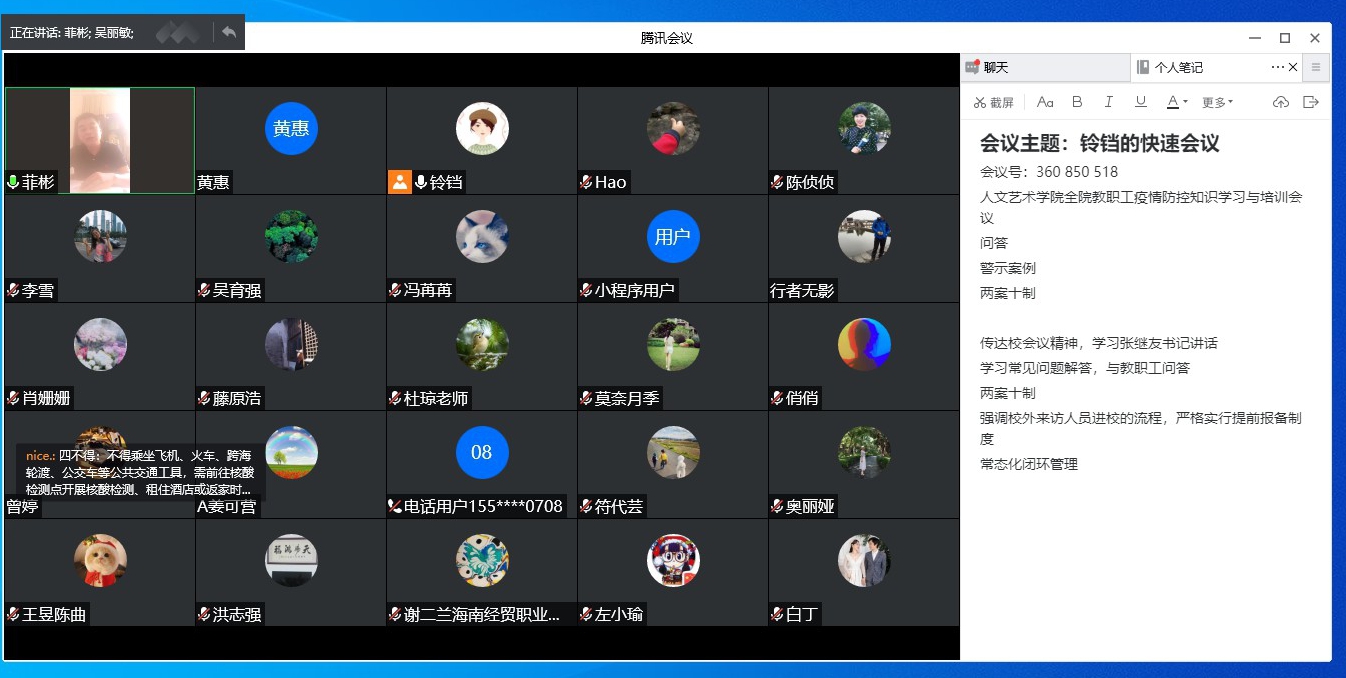Open the three-dot menu on 个人笔记 tab
1346x678 pixels.
pyautogui.click(x=1277, y=67)
